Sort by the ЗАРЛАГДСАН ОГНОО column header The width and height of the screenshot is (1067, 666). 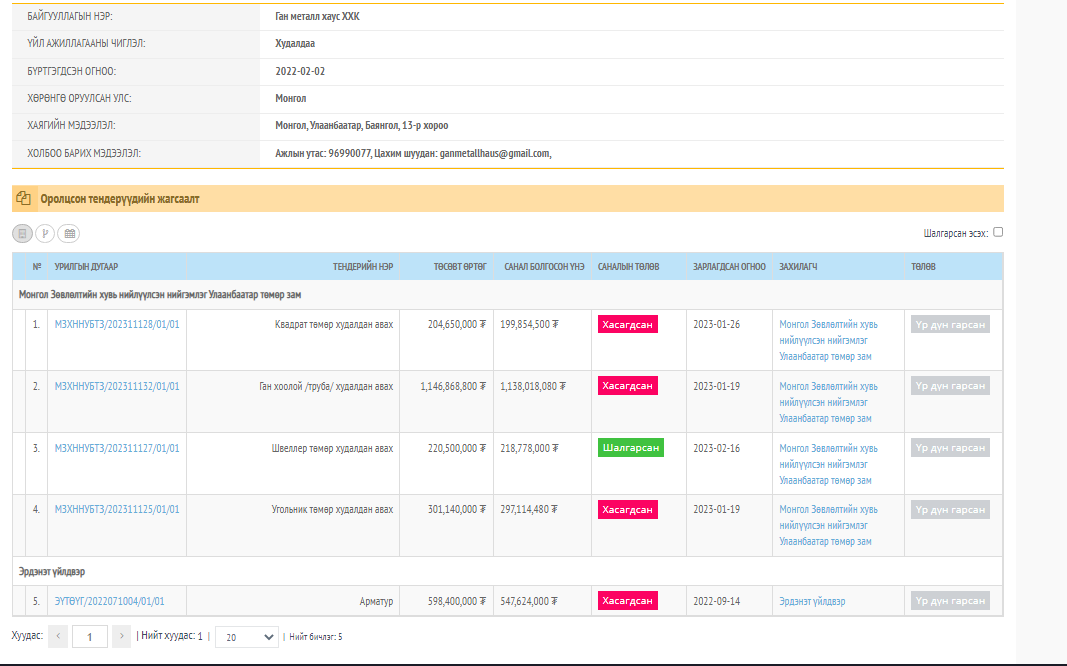pyautogui.click(x=729, y=266)
